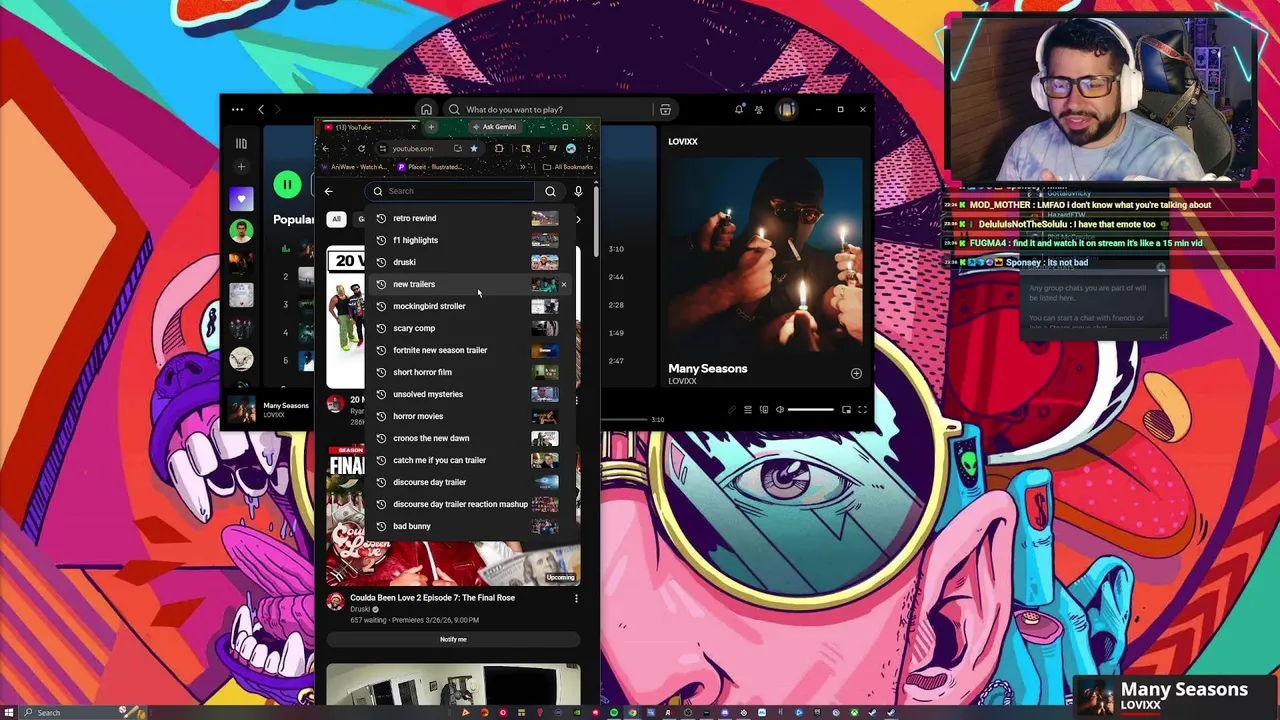The width and height of the screenshot is (1280, 720).
Task: Remove 'new trailers' from history
Action: pos(564,285)
